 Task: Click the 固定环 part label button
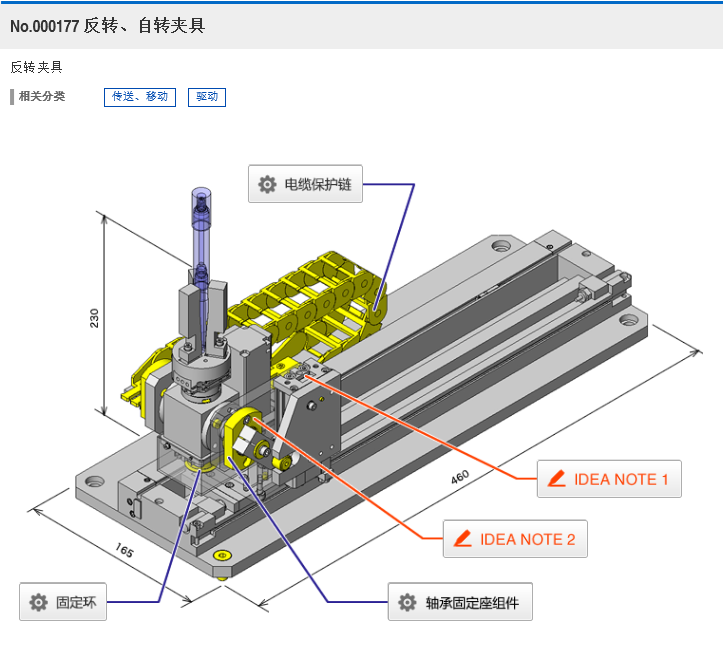(x=63, y=602)
